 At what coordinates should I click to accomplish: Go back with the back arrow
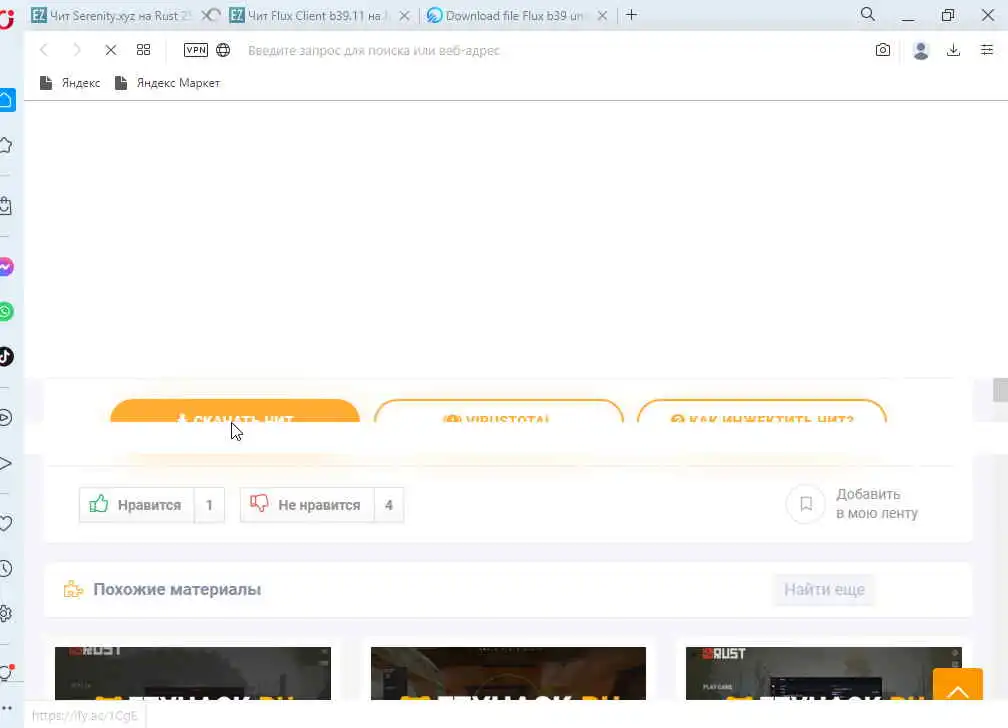[x=44, y=50]
